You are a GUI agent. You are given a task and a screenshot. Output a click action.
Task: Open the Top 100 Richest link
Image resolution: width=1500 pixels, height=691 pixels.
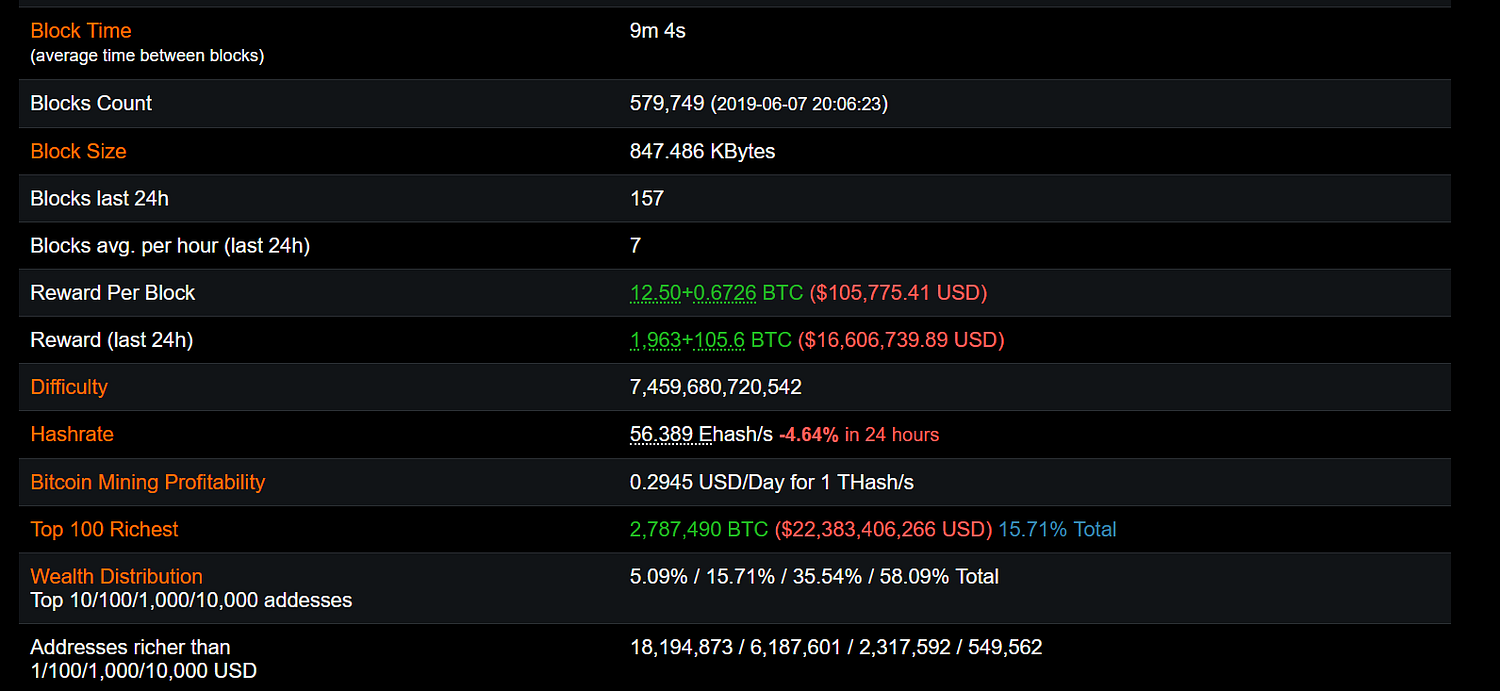105,529
